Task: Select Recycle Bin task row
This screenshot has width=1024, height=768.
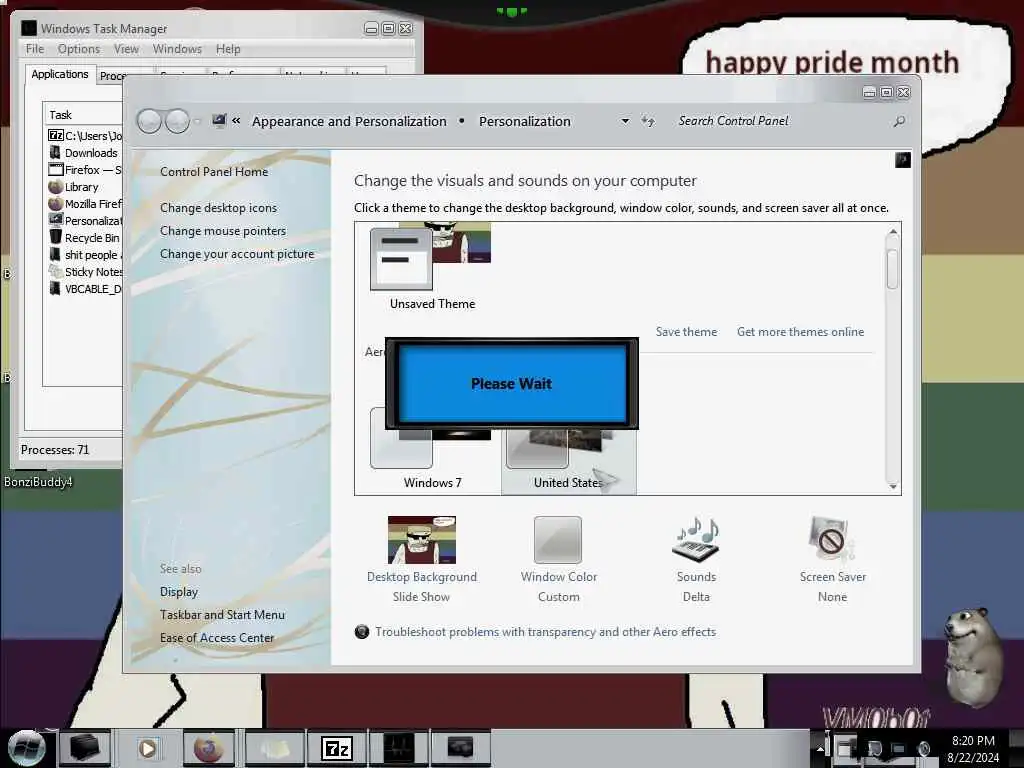Action: pos(84,238)
